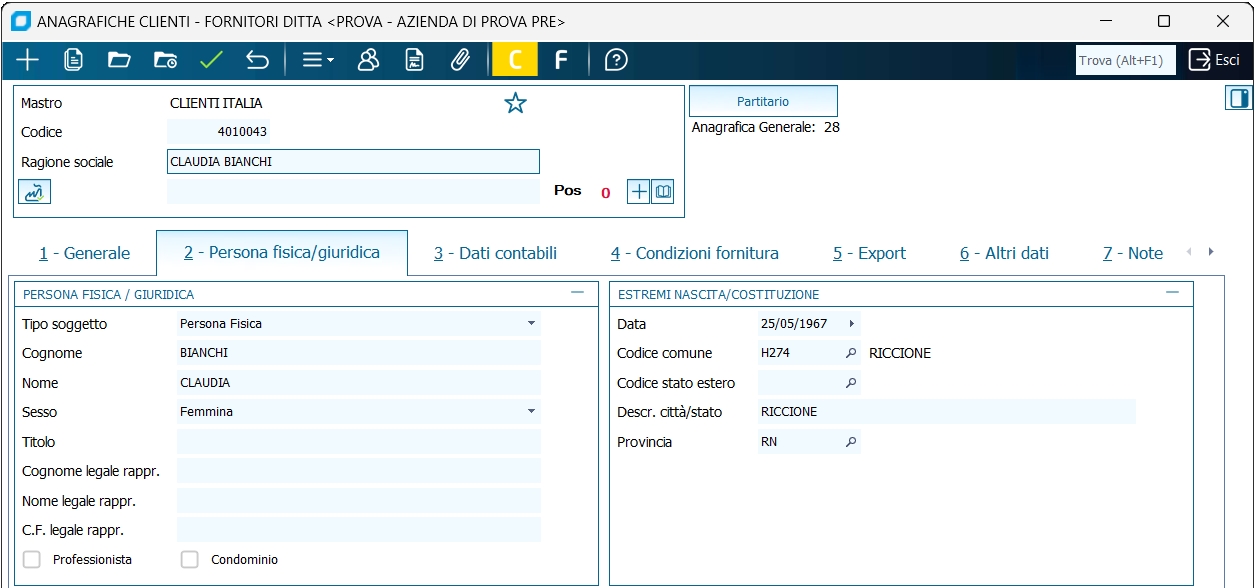Tick the Condominio checkbox
The image size is (1256, 588).
[190, 560]
